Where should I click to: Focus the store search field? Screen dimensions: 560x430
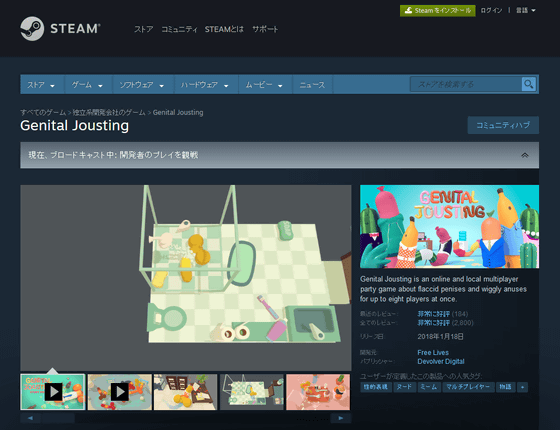466,84
